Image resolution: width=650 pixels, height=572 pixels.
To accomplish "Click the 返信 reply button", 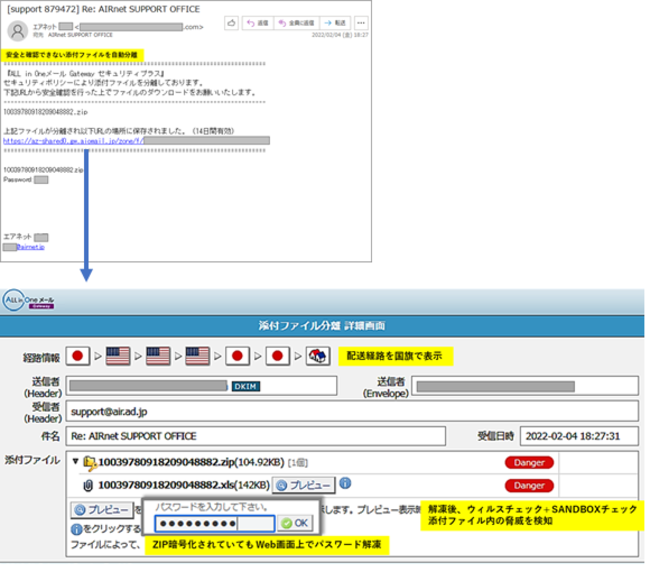I will [258, 23].
